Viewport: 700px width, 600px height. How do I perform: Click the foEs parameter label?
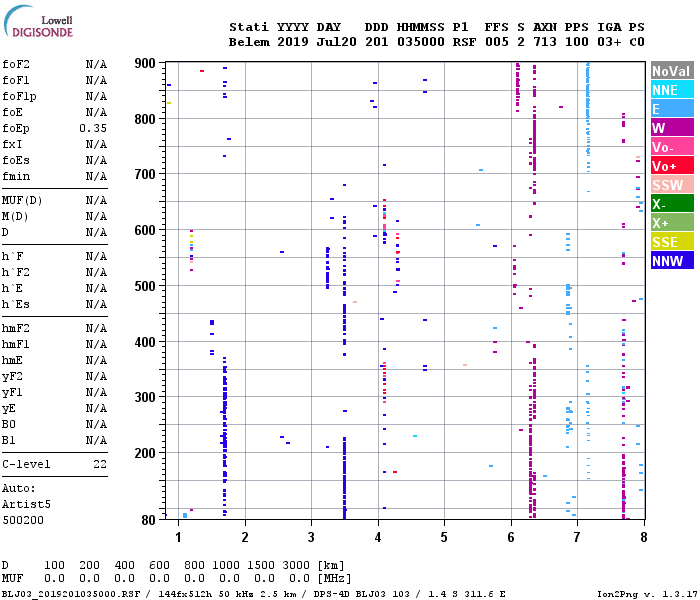point(16,160)
